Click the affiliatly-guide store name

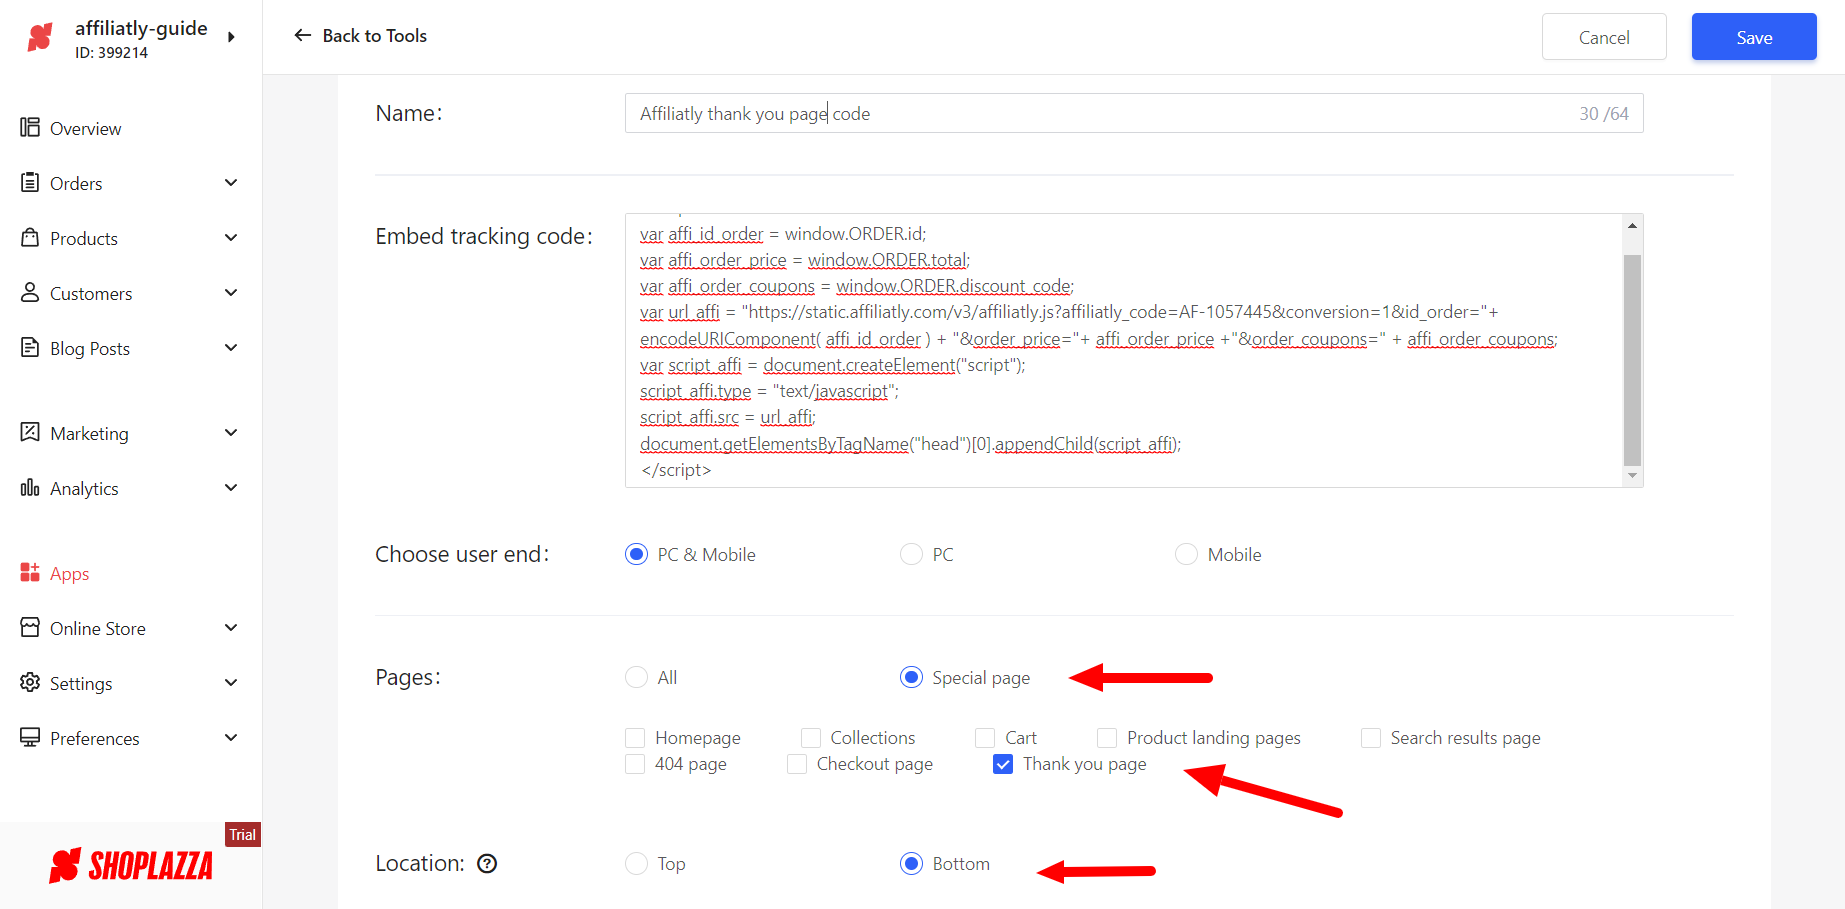[141, 28]
